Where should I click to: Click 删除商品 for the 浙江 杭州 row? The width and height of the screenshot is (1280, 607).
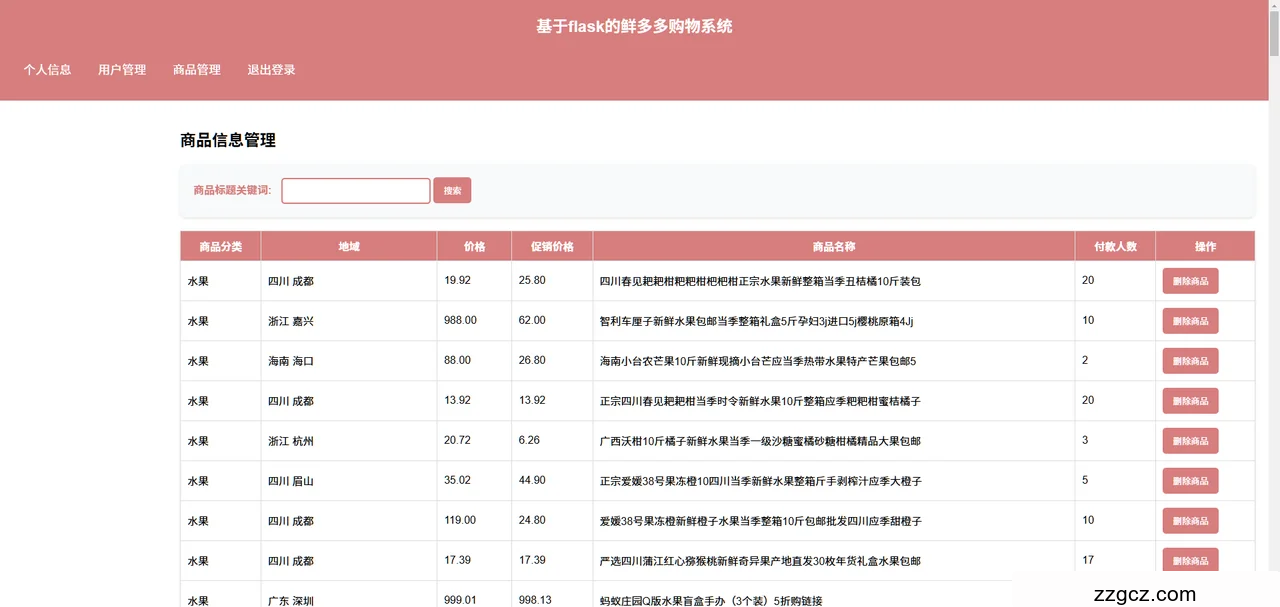pos(1190,441)
